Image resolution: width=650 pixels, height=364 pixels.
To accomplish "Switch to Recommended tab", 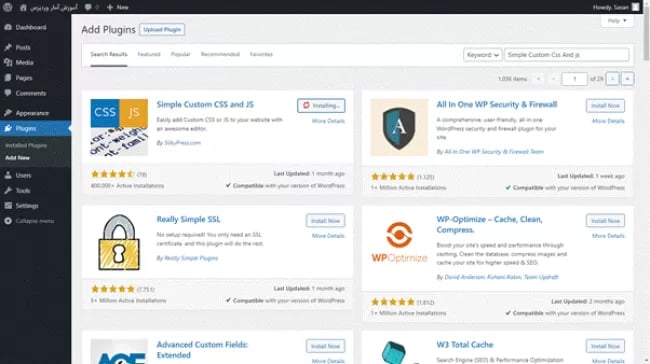I will 220,54.
